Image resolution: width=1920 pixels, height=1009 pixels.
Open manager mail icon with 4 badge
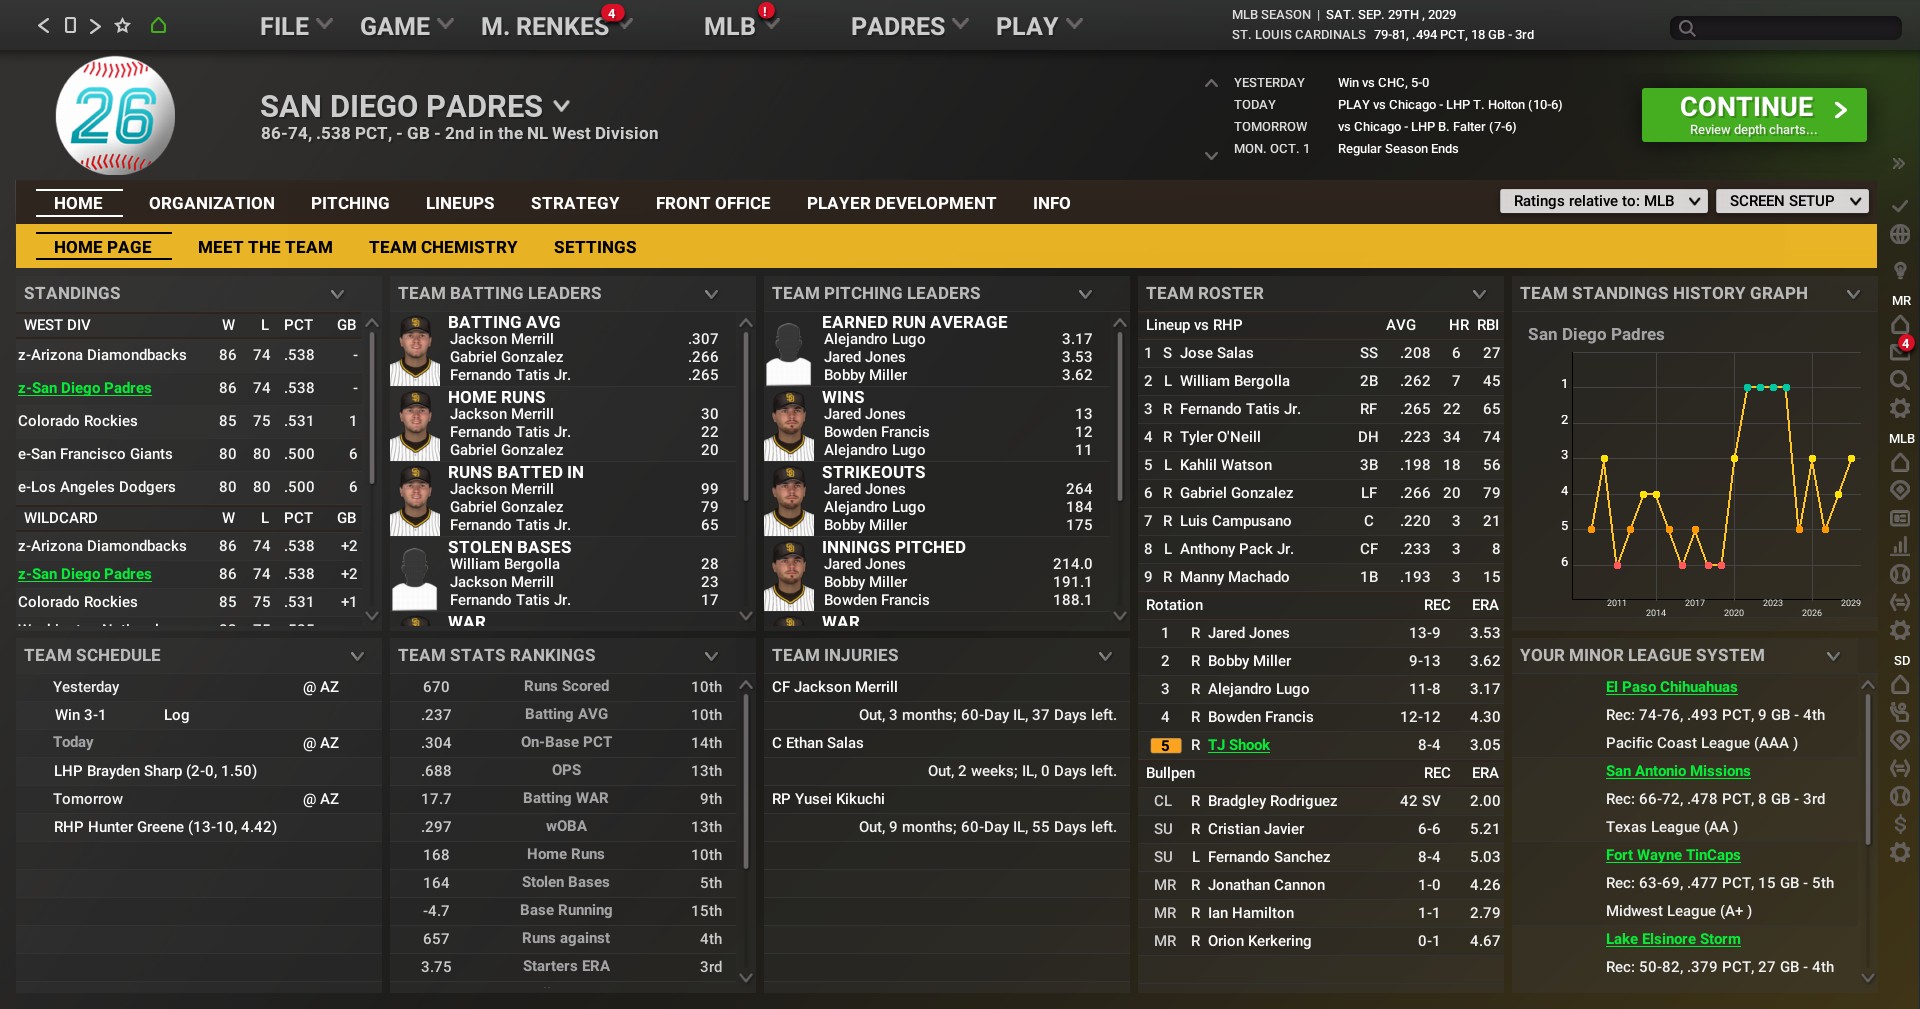[1900, 351]
